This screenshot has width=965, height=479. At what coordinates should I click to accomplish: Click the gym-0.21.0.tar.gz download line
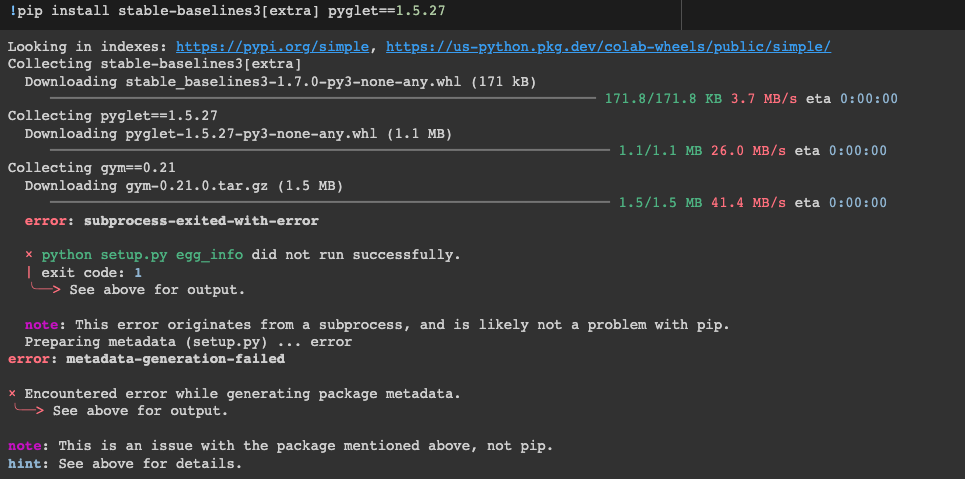point(183,185)
